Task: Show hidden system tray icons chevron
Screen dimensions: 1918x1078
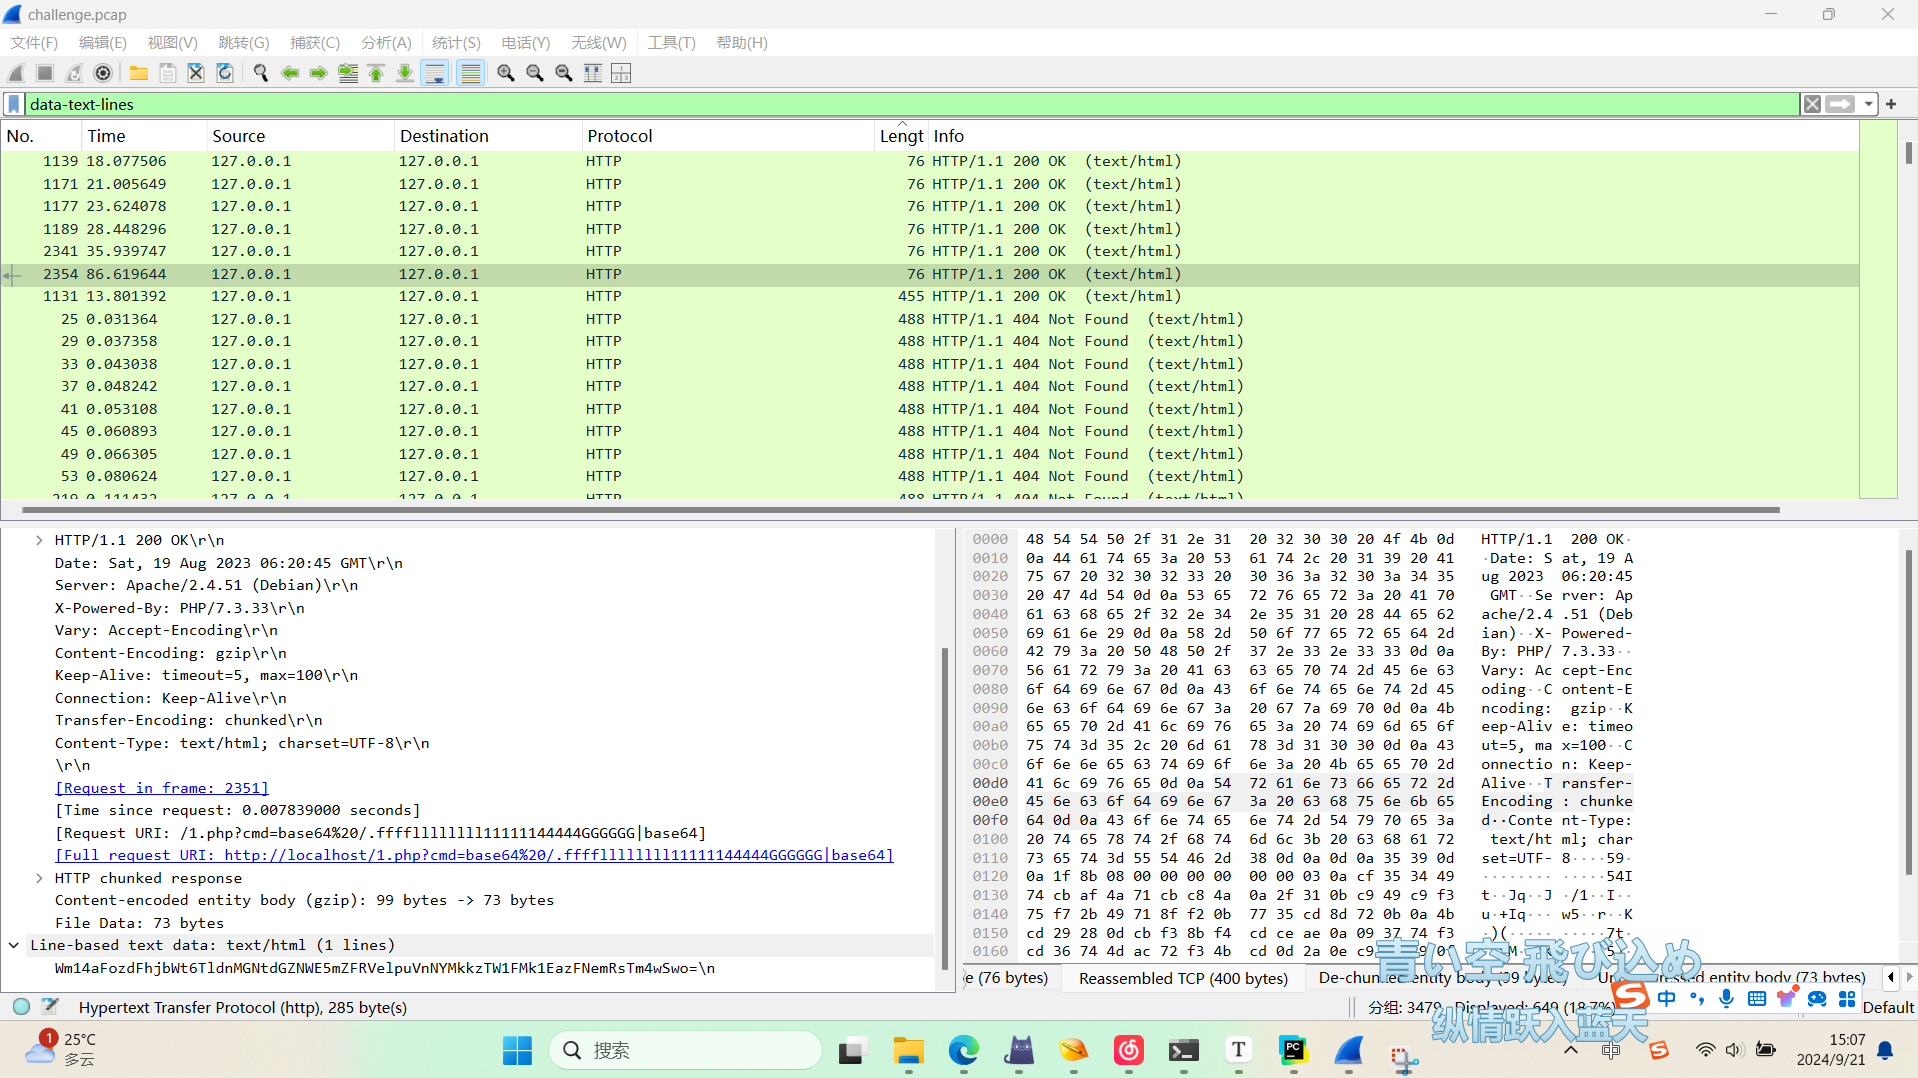Action: pos(1571,1050)
